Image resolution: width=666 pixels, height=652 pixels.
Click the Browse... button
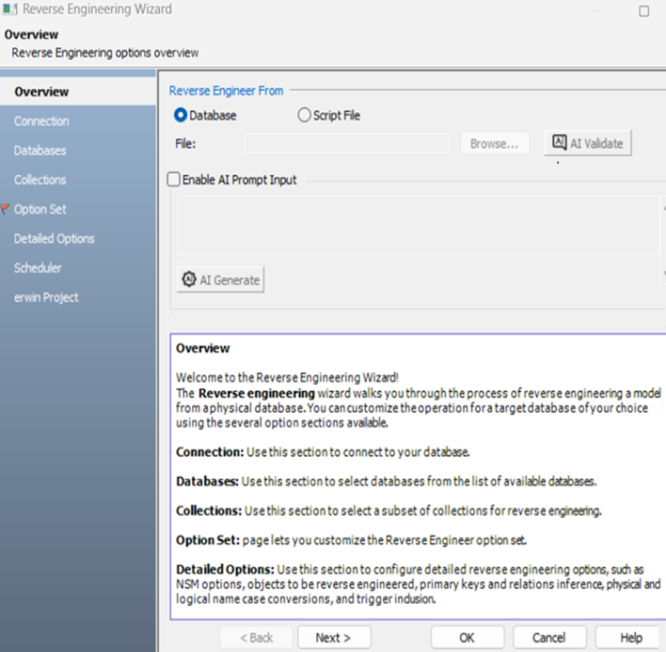tap(494, 144)
